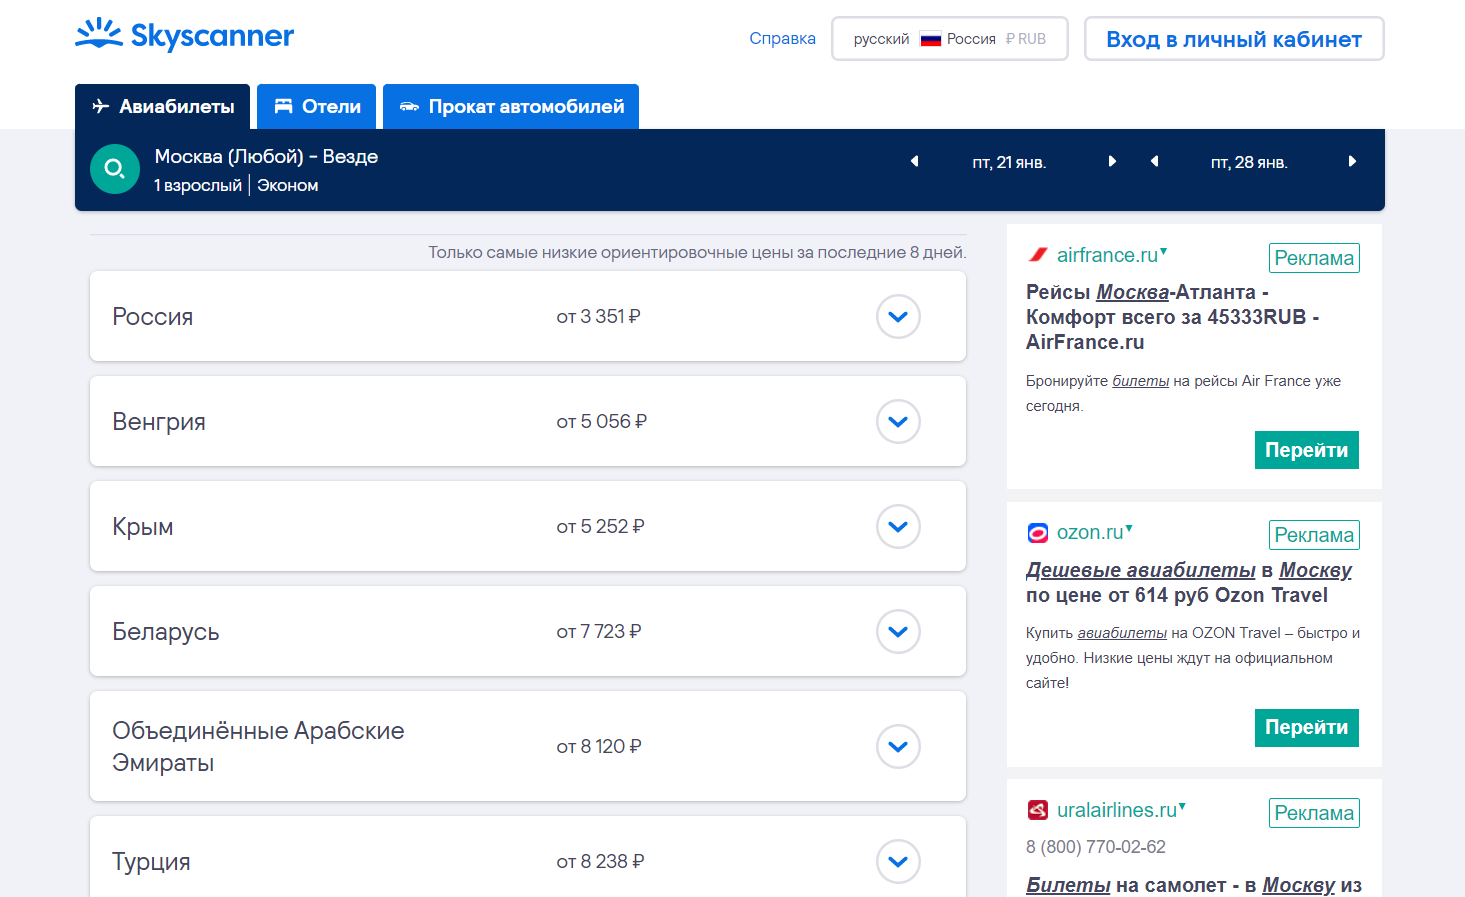The width and height of the screenshot is (1465, 897).
Task: Click Перейти in the Ozon ad
Action: point(1306,727)
